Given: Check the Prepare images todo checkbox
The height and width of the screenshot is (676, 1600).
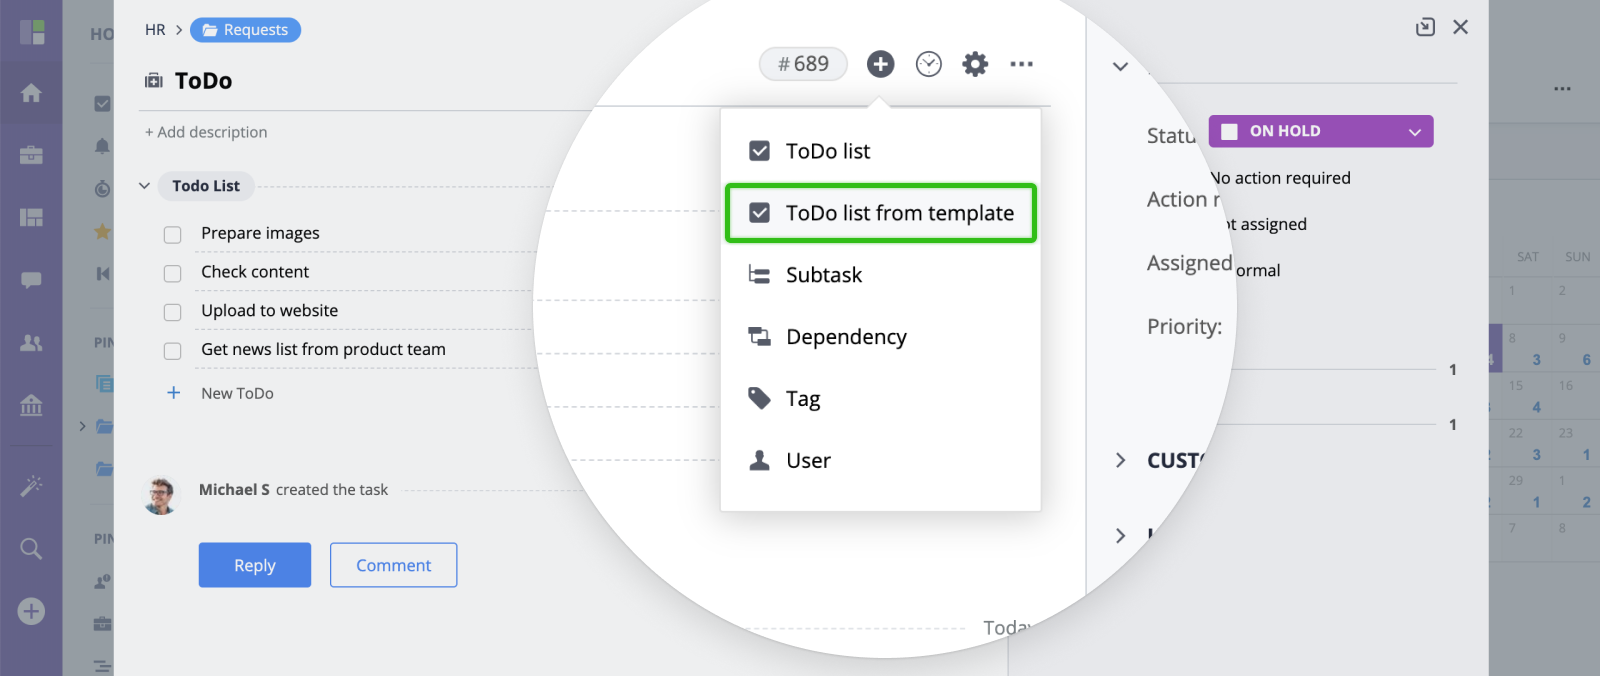Looking at the screenshot, I should (173, 234).
